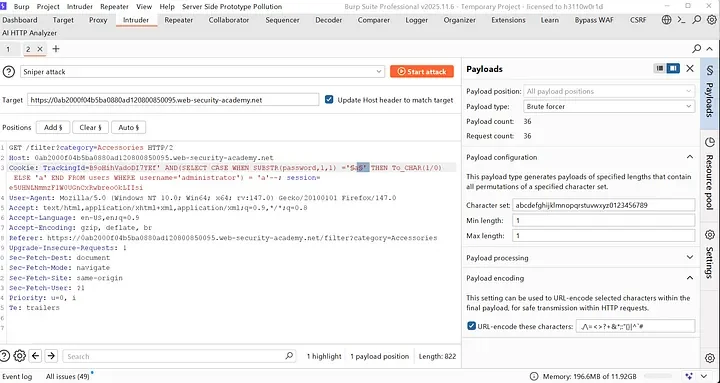Open the Payload type Brute forcer dropdown
This screenshot has height=383, width=720.
click(609, 107)
